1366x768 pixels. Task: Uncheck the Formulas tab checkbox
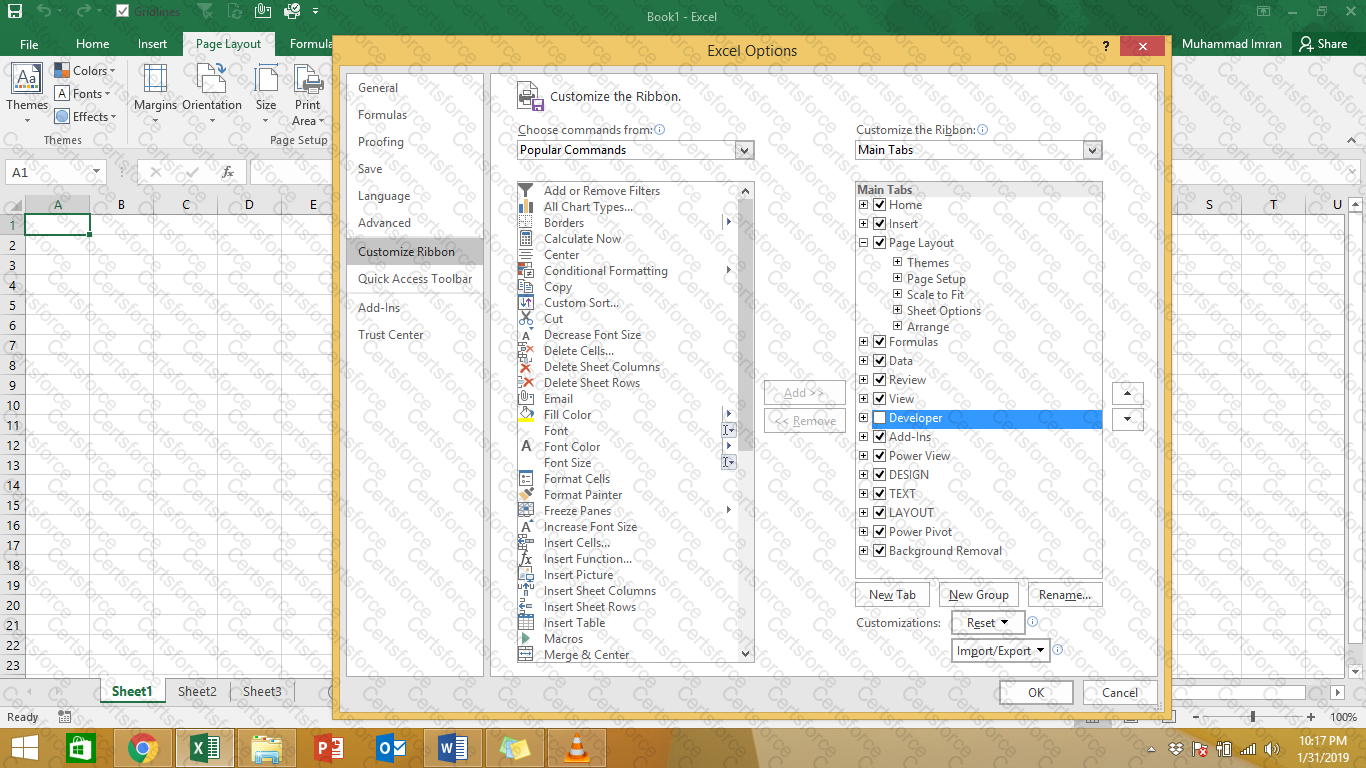(880, 342)
